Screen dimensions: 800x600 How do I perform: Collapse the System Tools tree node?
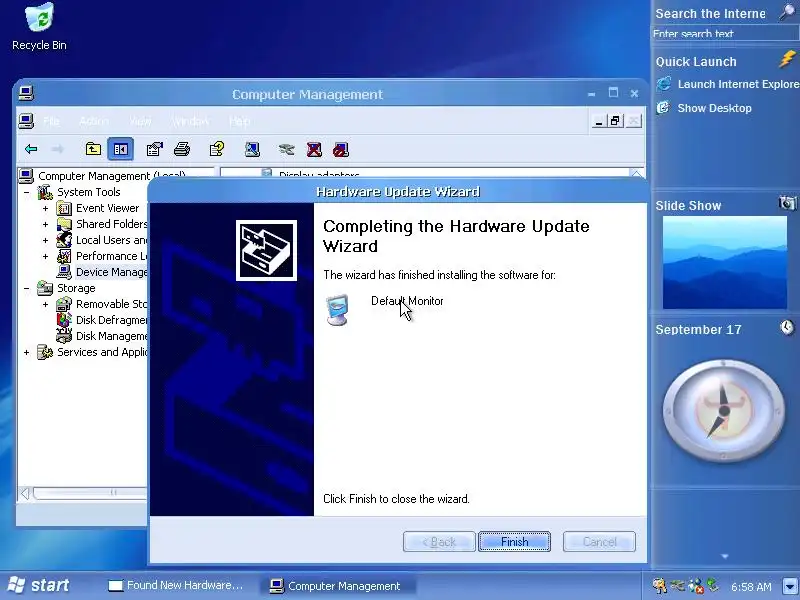(27, 192)
